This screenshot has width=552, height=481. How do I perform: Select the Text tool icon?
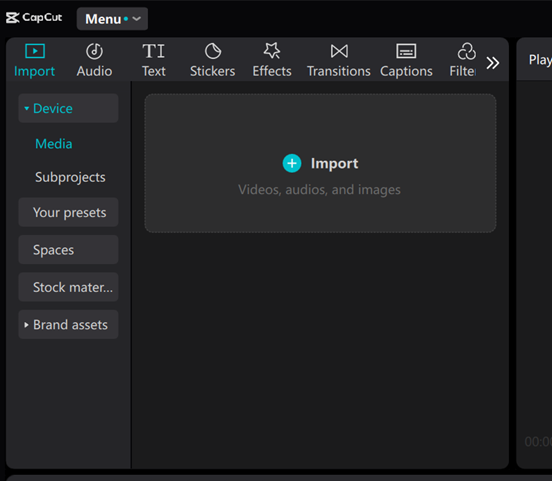click(x=153, y=51)
